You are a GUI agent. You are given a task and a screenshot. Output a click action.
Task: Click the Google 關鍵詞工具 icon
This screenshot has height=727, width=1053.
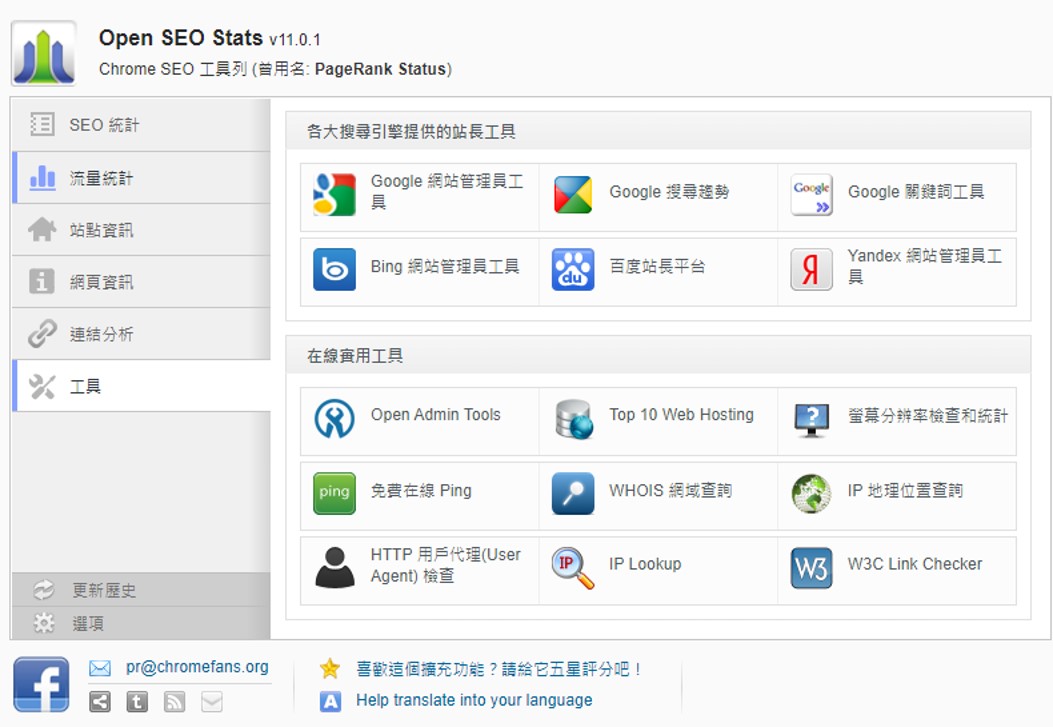(811, 195)
